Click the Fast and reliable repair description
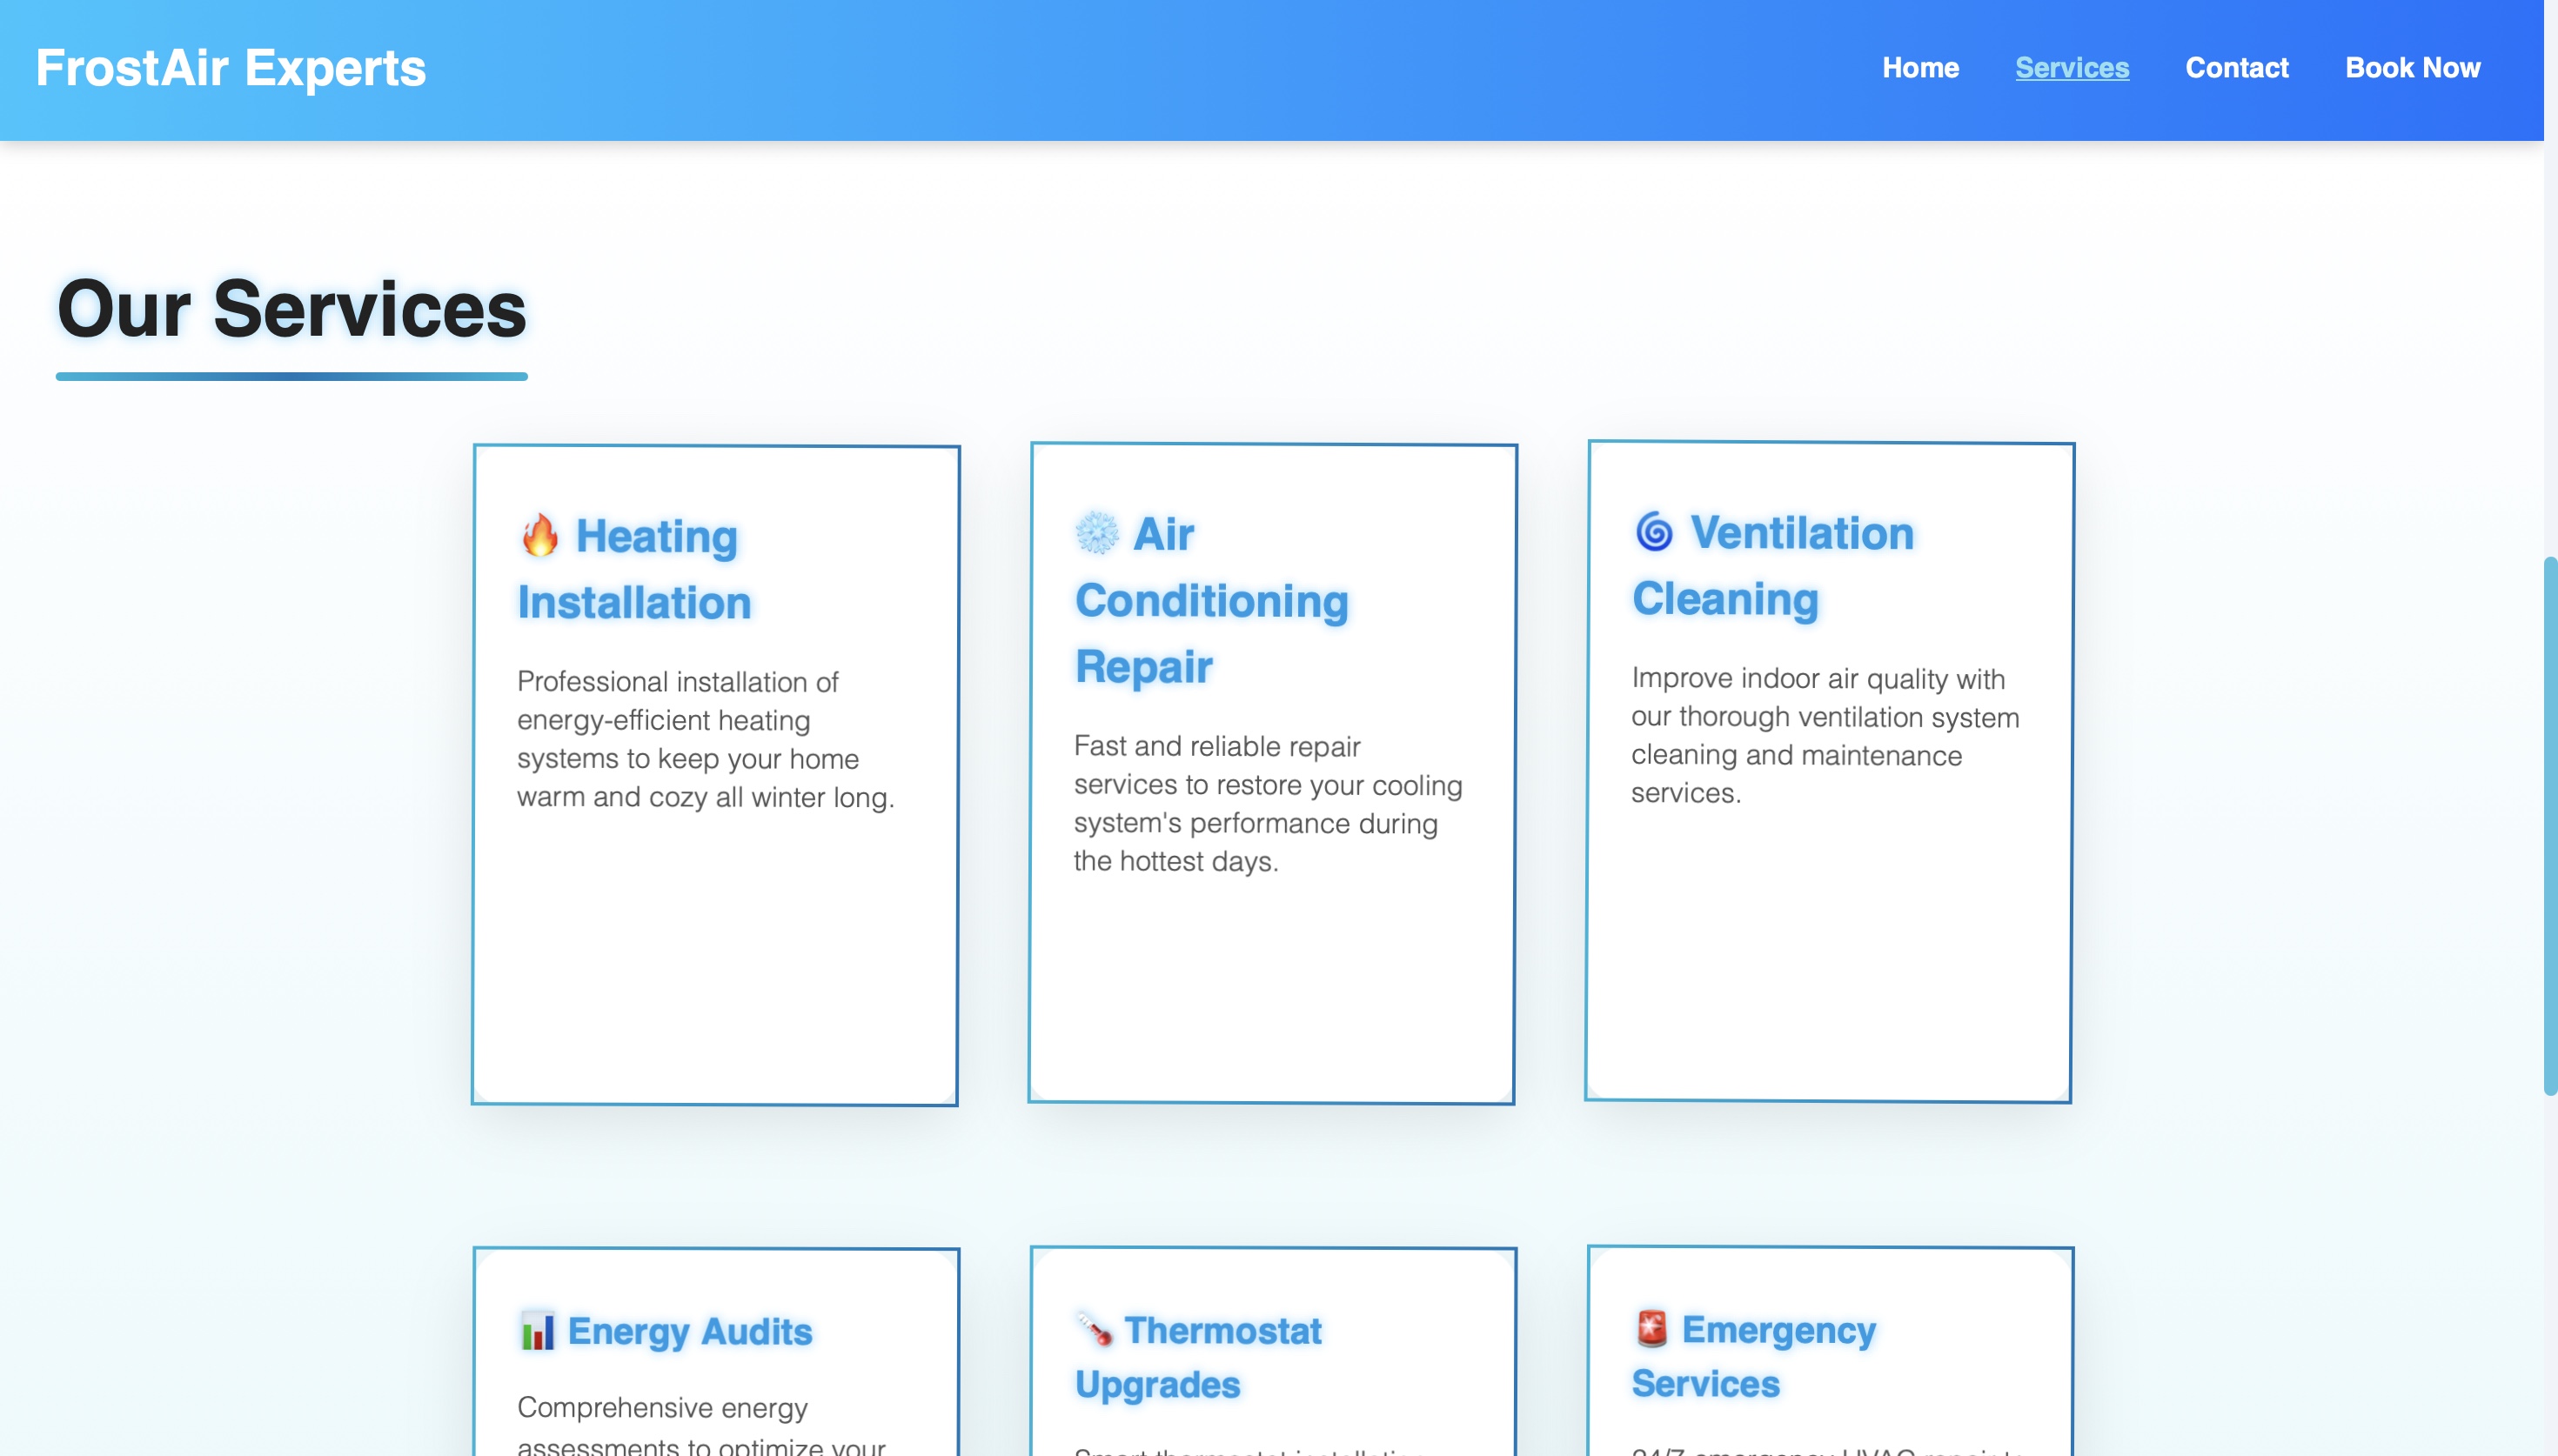Image resolution: width=2558 pixels, height=1456 pixels. tap(1268, 803)
